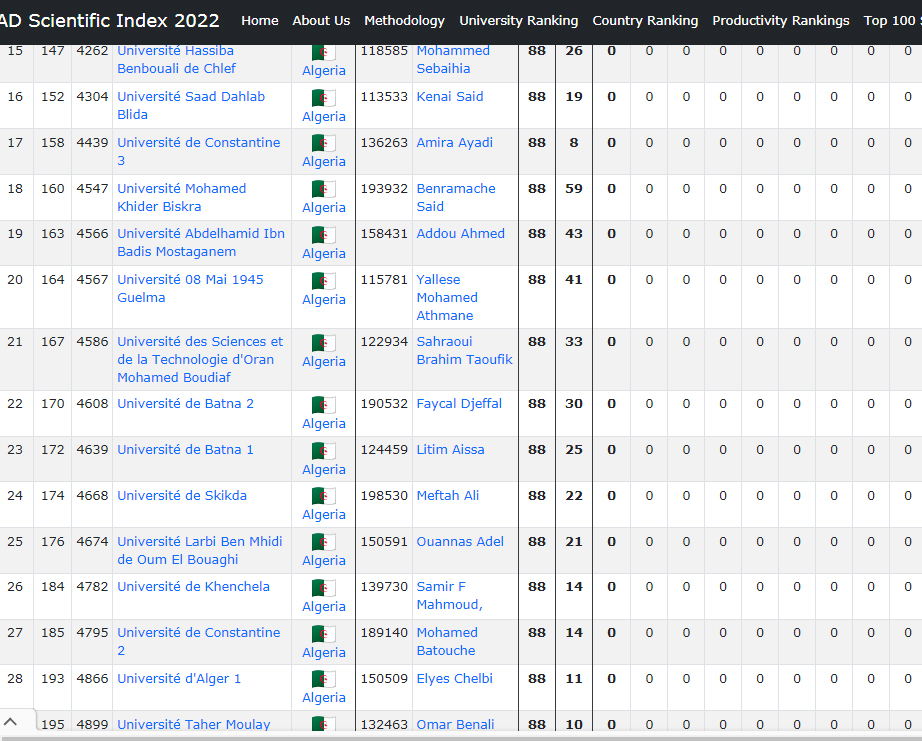Viewport: 922px width, 741px height.
Task: Click the AD Scientific Index 2022 site title
Action: coord(110,20)
